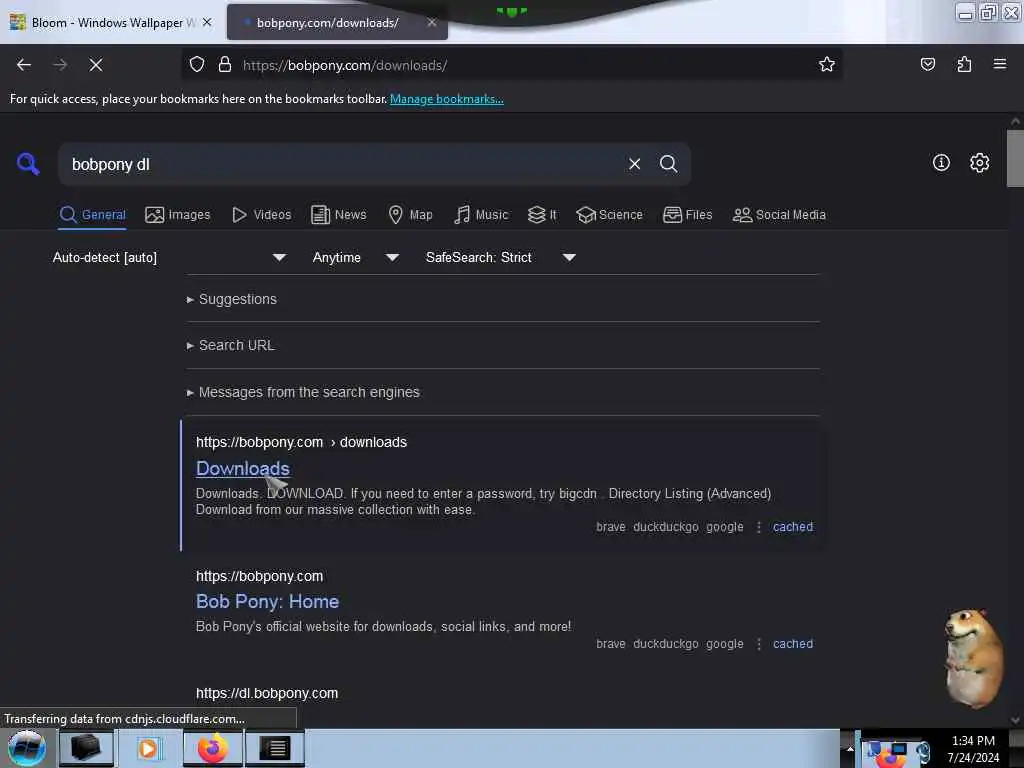Open the SafeSearch: Strict dropdown
The height and width of the screenshot is (768, 1024).
point(500,257)
